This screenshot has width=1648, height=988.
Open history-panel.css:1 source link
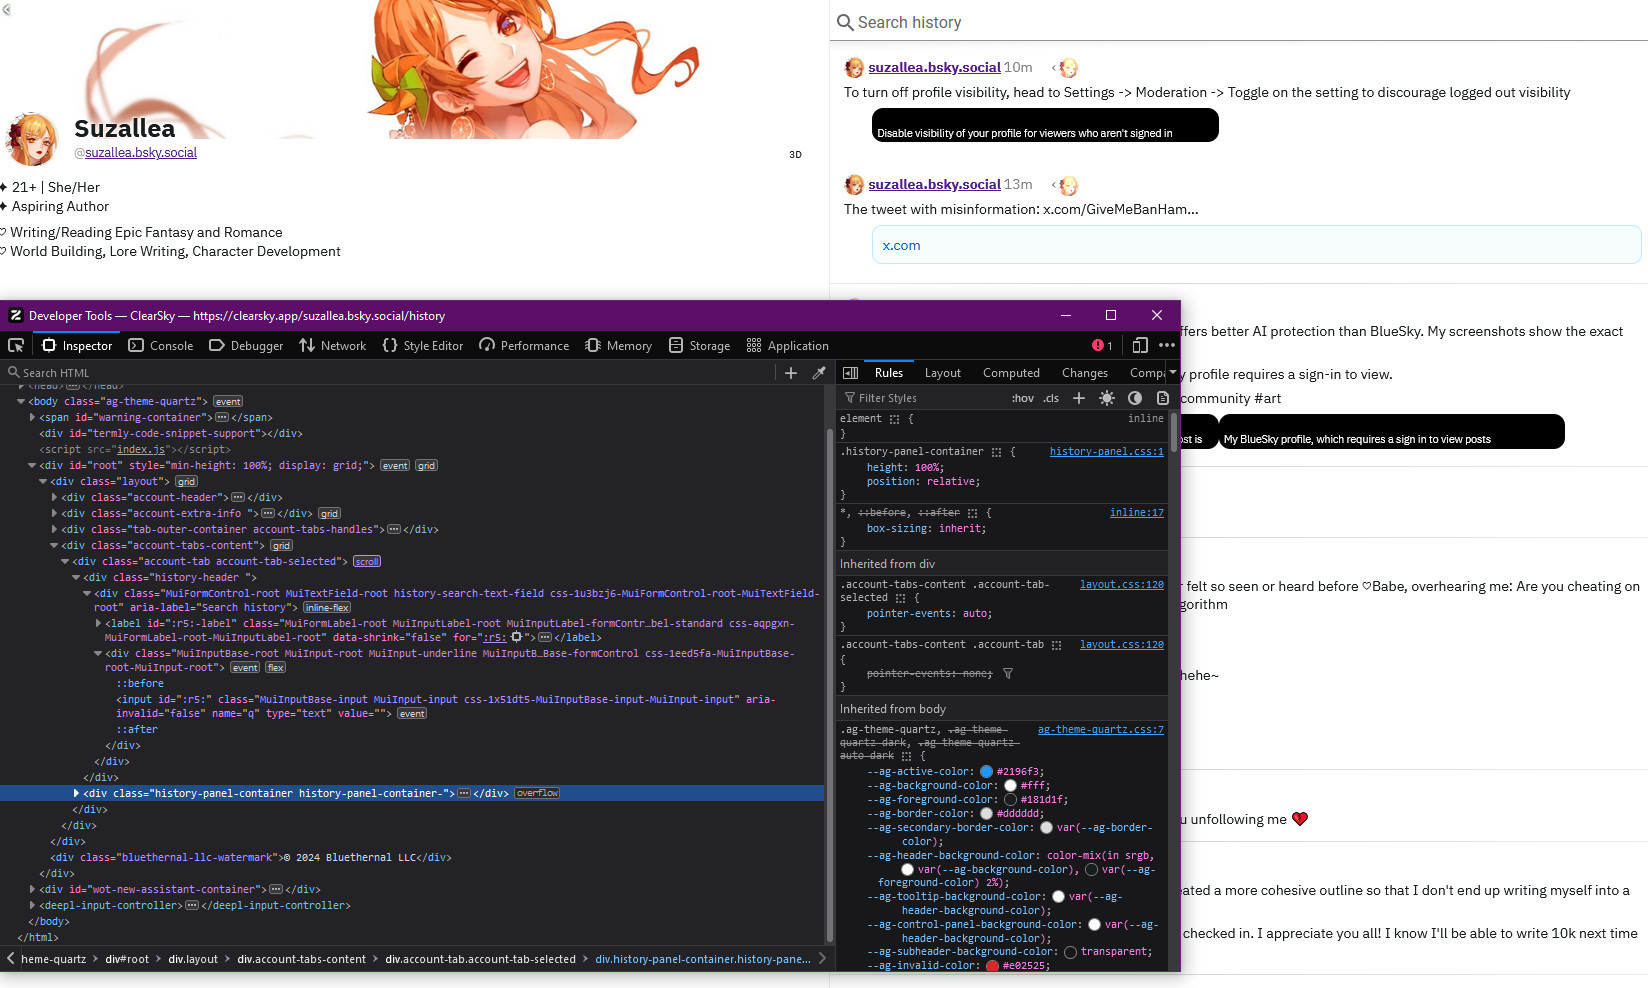[x=1106, y=451]
